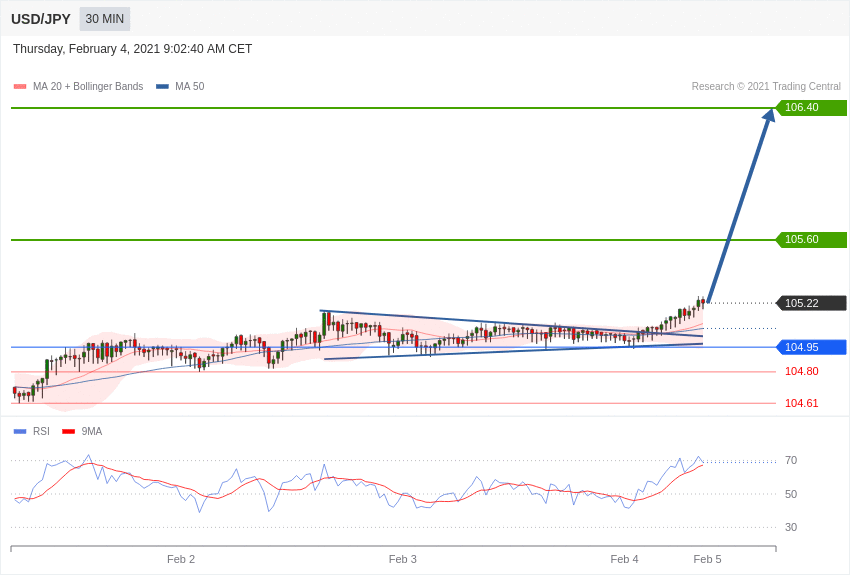Toggle the MA 20 + Bollinger Bands legend label

coord(88,87)
